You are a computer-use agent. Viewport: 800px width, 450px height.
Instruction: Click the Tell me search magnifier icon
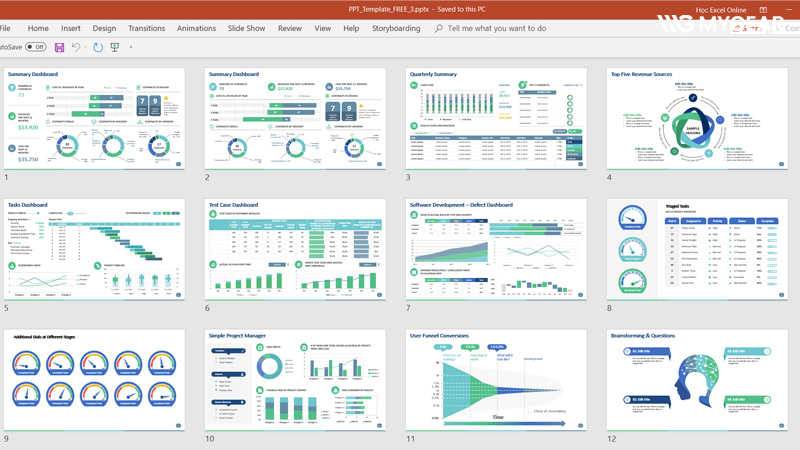click(x=439, y=28)
